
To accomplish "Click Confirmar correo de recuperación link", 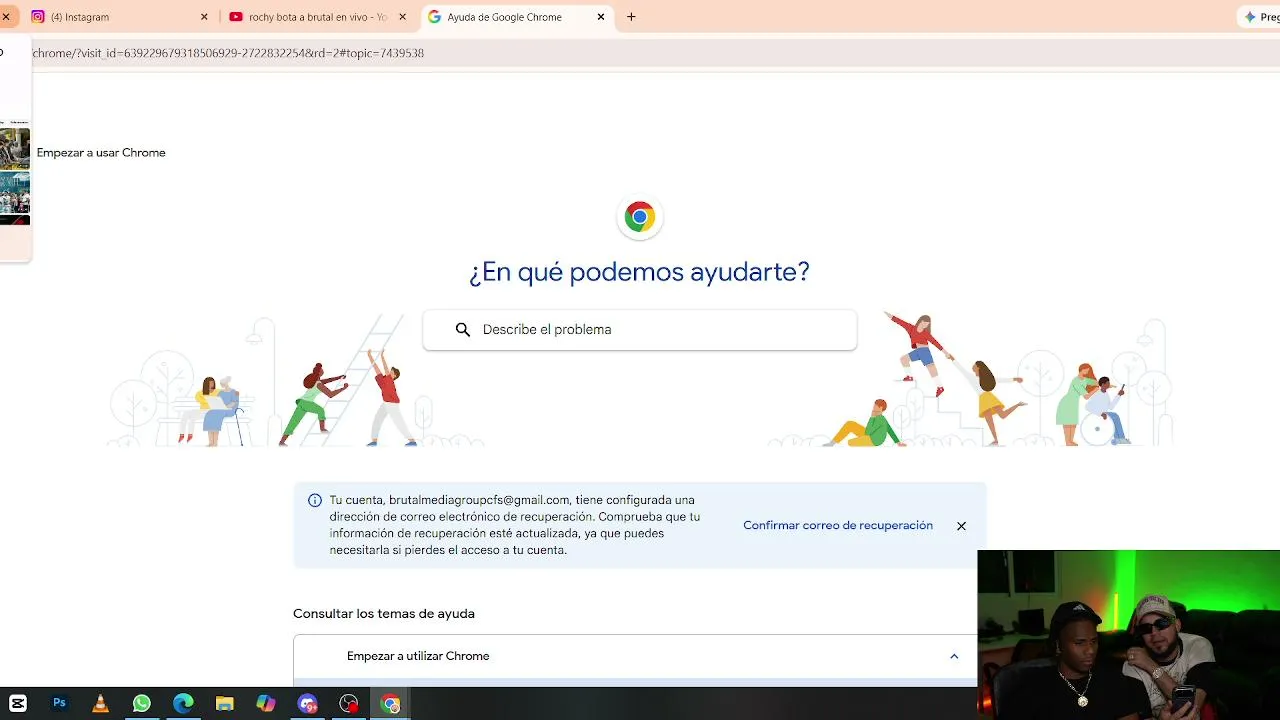I will (838, 526).
